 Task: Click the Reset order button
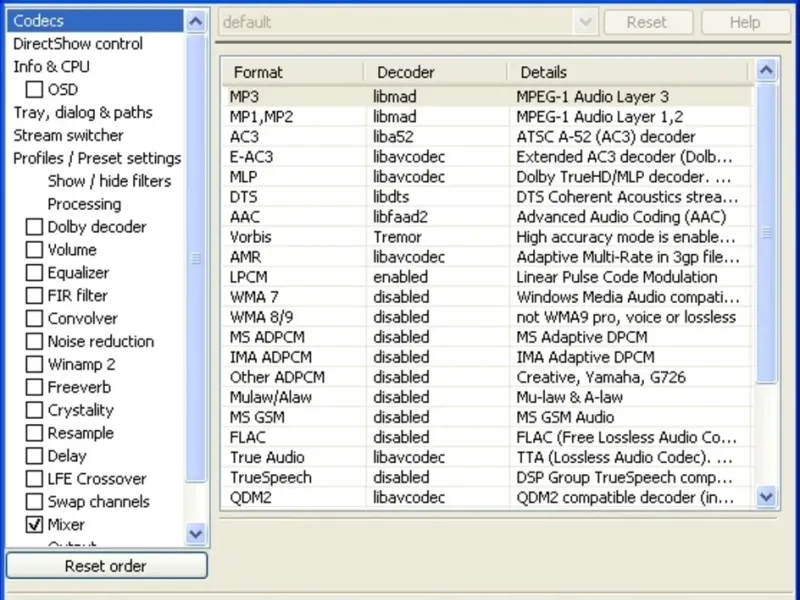pyautogui.click(x=107, y=566)
